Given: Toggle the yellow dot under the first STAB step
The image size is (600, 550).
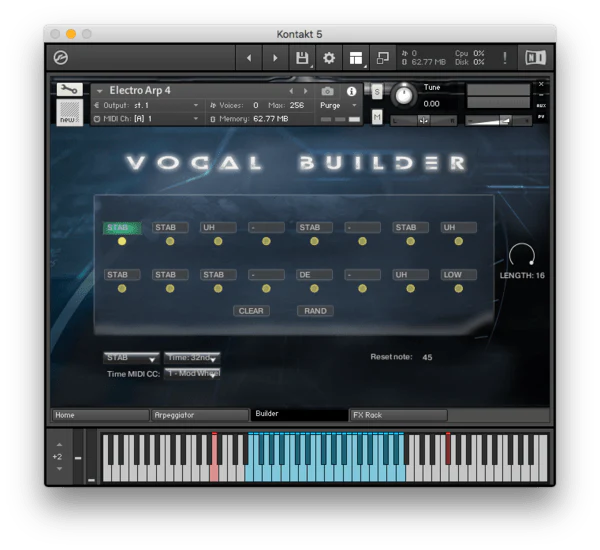Looking at the screenshot, I should (122, 241).
